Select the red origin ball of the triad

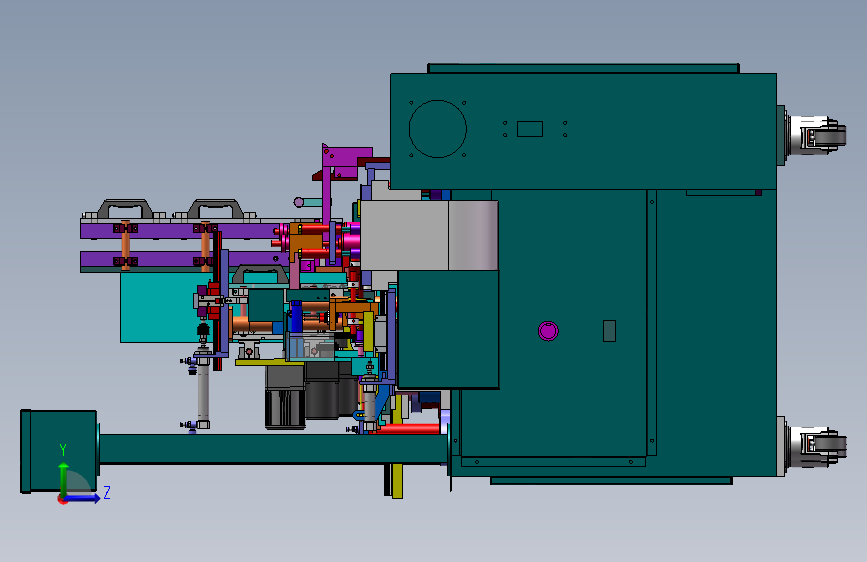point(62,500)
